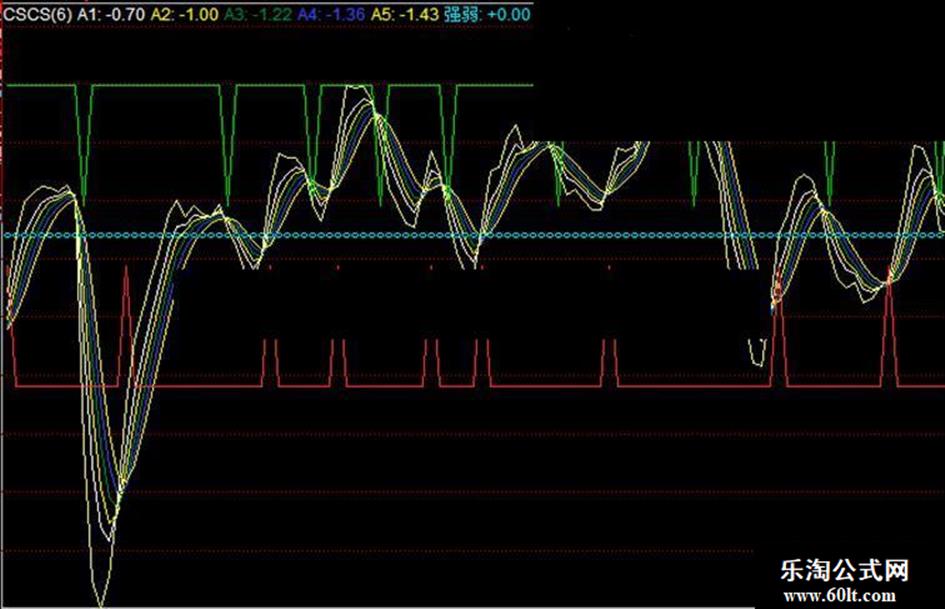Select the A3: -1.22 value label
Image resolution: width=945 pixels, height=609 pixels.
pos(258,14)
